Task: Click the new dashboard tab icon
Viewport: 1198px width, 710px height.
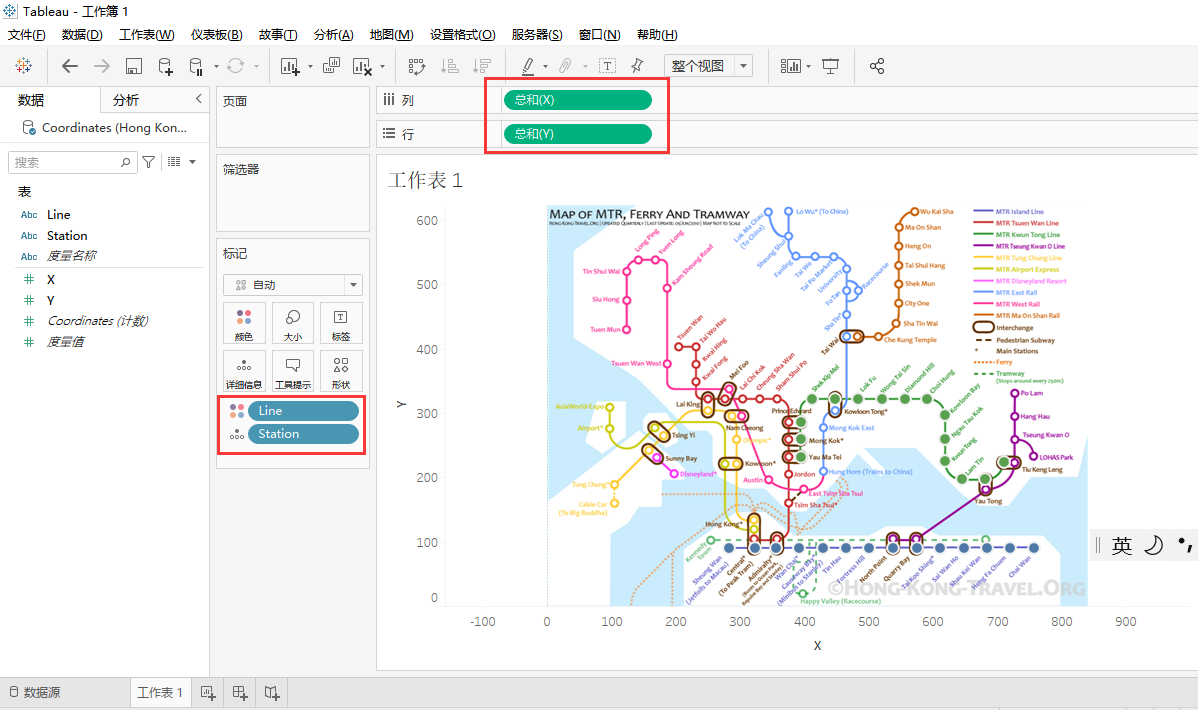Action: [x=240, y=692]
